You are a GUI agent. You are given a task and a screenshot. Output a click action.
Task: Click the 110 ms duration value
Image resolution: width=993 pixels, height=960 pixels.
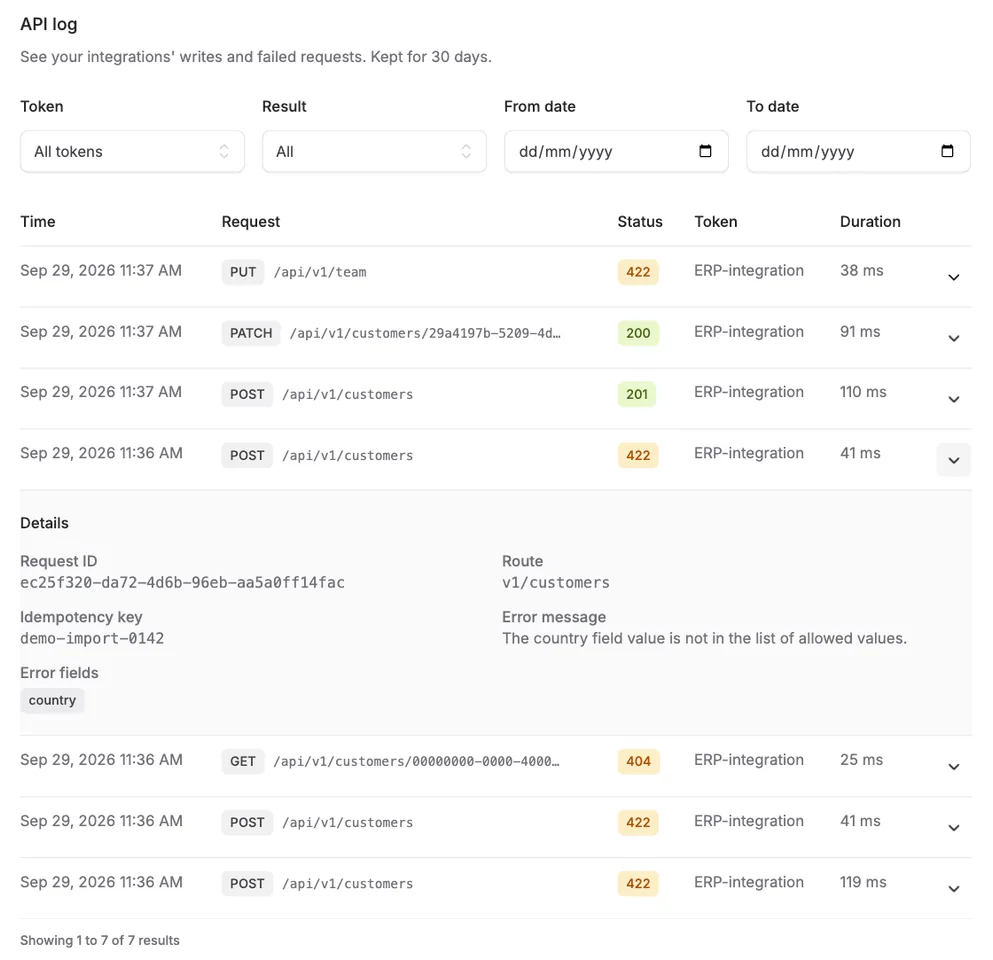pyautogui.click(x=863, y=392)
